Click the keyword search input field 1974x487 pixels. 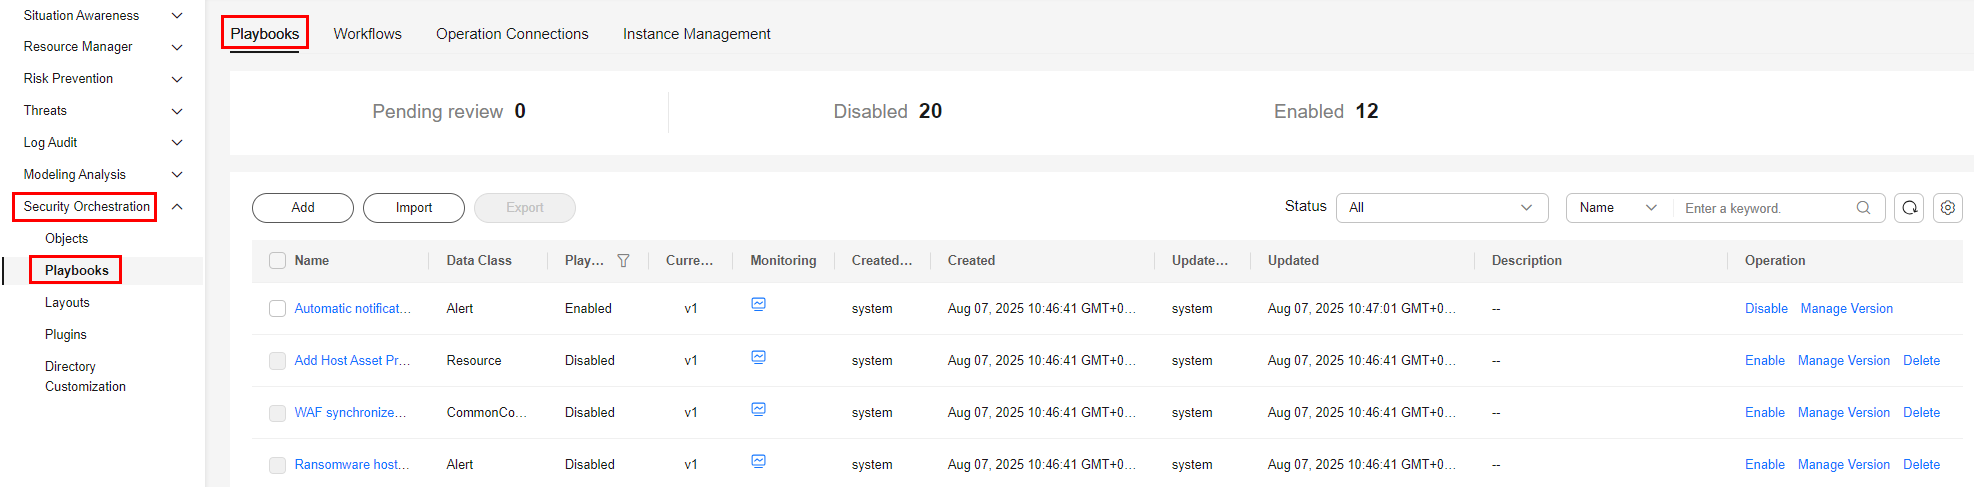pyautogui.click(x=1763, y=208)
